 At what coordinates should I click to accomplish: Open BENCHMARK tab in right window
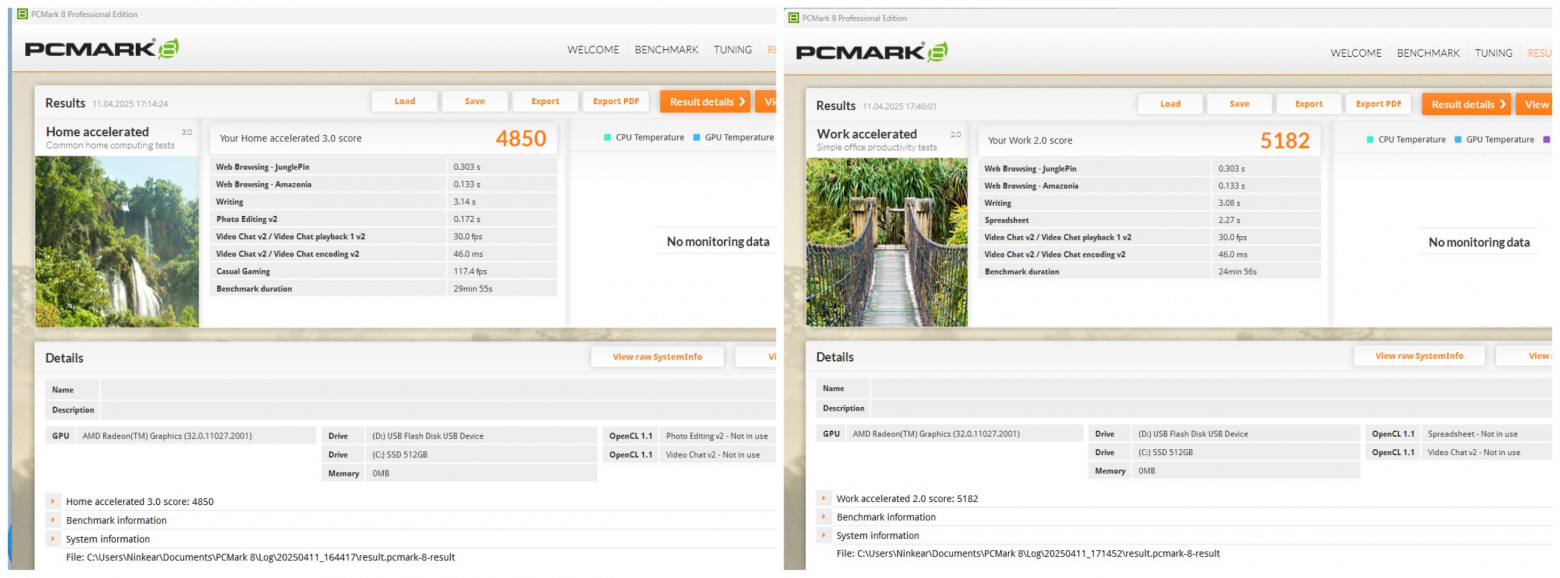[1428, 53]
